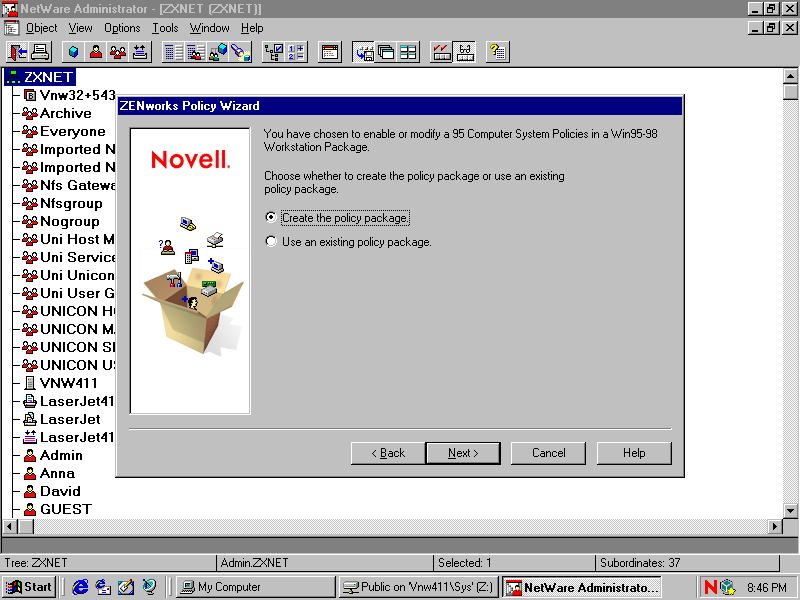Click the Create User icon in toolbar
The width and height of the screenshot is (800, 600).
(95, 52)
